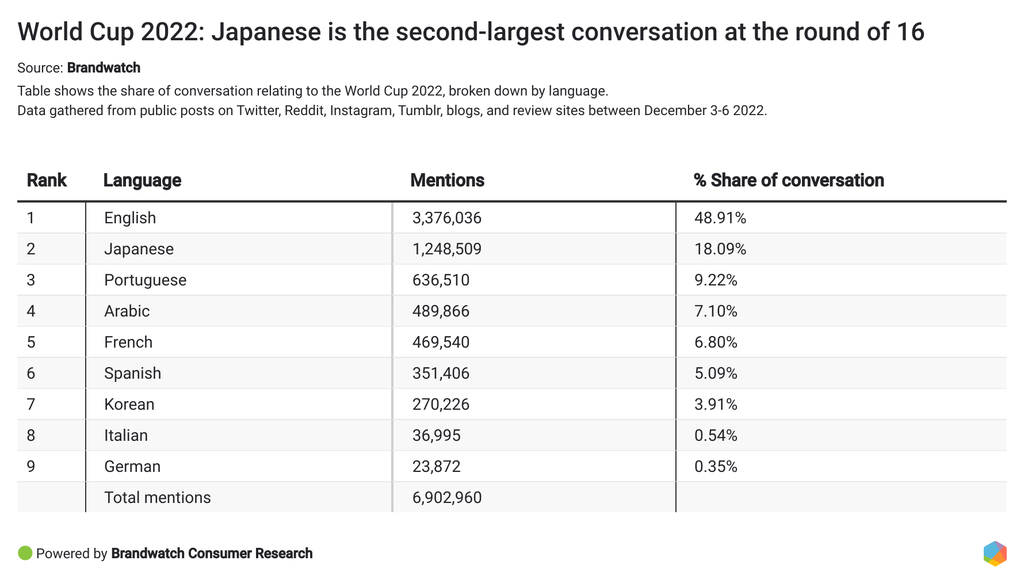
Task: Click the green dot beside Powered by
Action: click(25, 553)
